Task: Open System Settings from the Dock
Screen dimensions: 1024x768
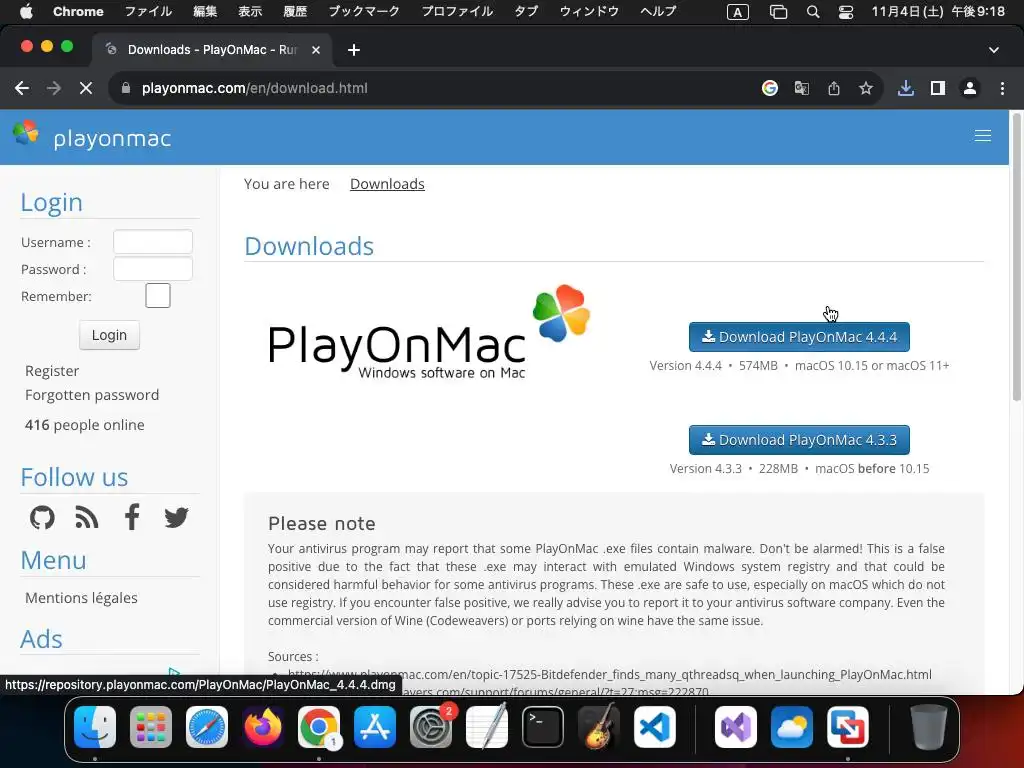Action: 431,727
